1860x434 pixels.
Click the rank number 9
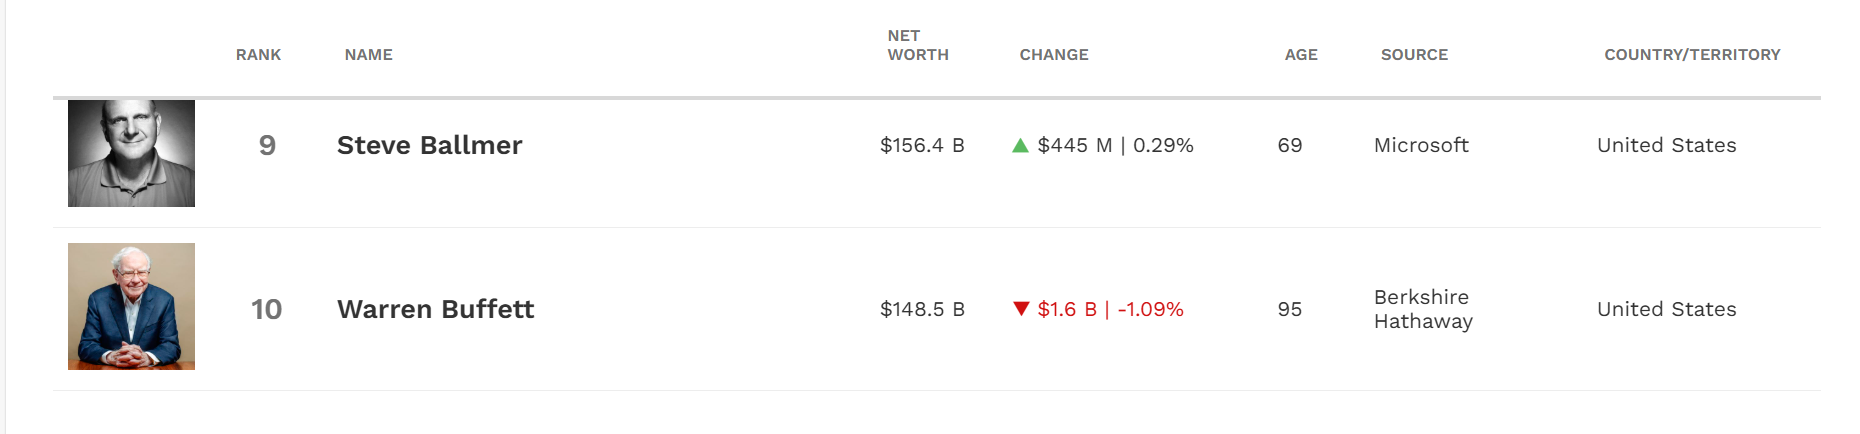(267, 146)
